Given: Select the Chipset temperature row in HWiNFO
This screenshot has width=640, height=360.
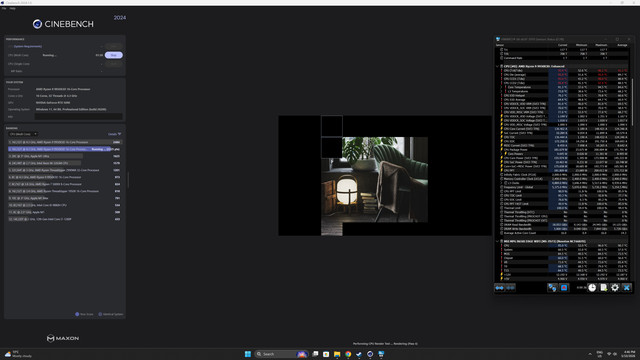Looking at the screenshot, I should 564,258.
